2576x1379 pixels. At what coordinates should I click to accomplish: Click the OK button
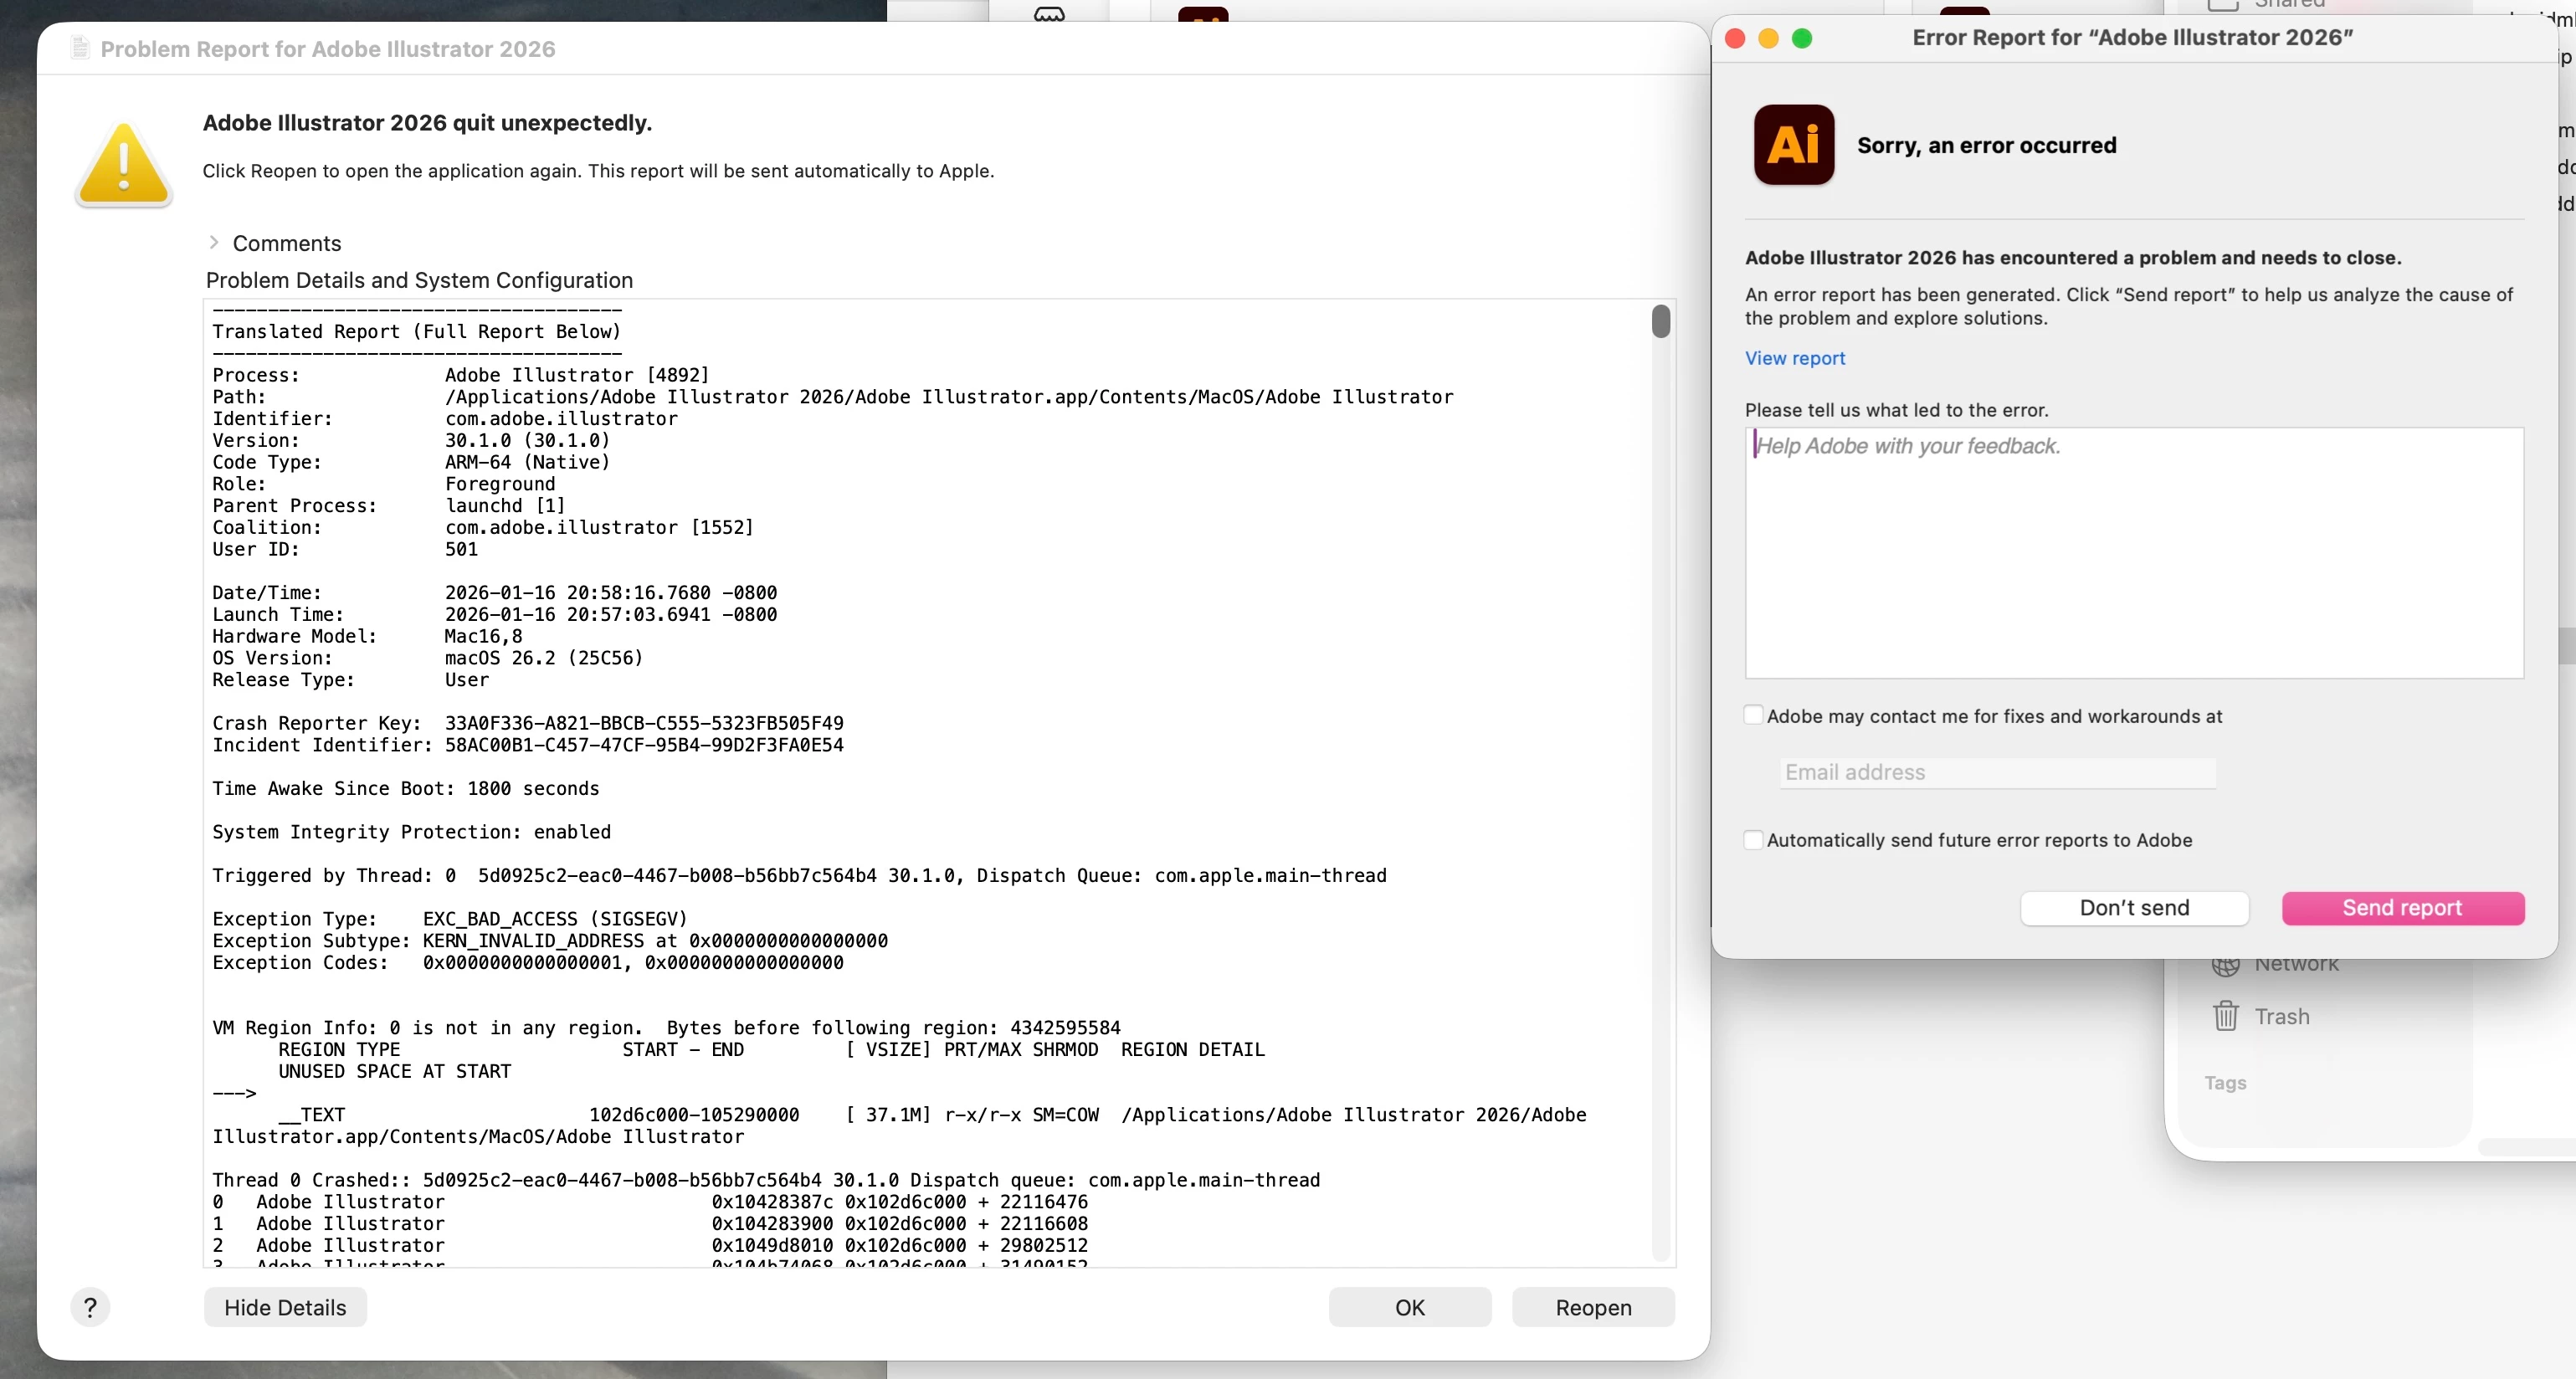click(1410, 1307)
